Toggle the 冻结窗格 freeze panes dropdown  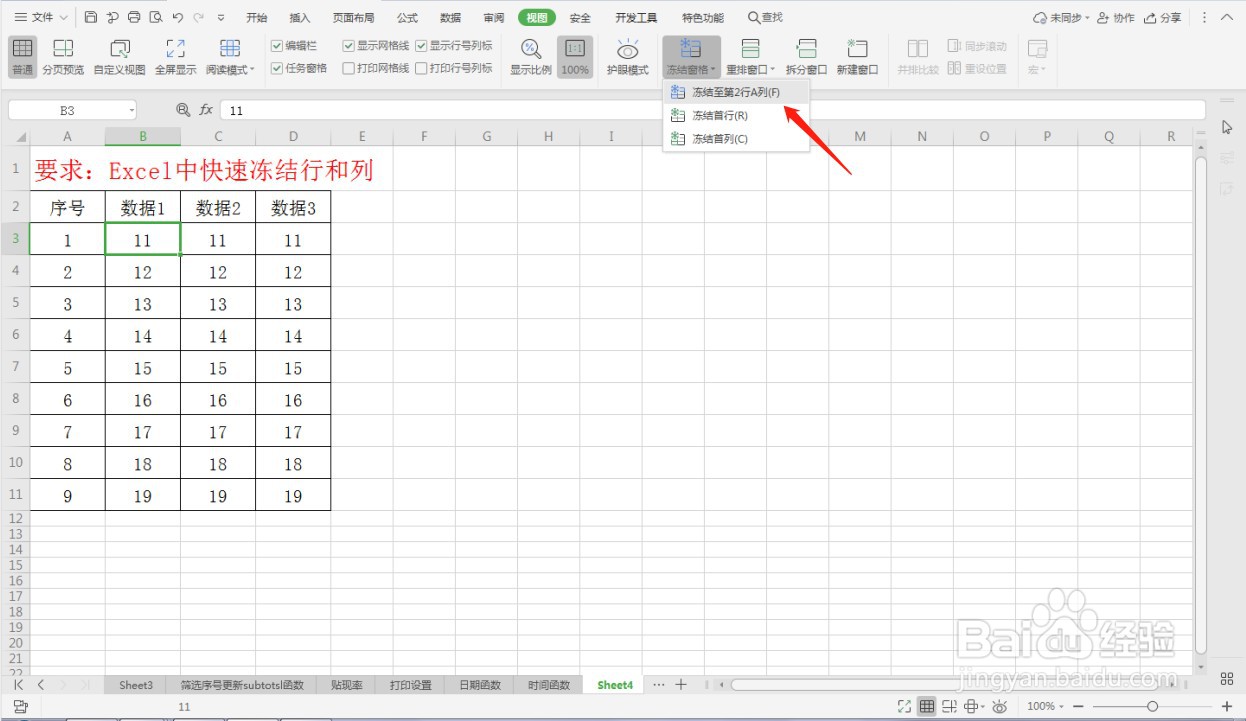coord(691,57)
